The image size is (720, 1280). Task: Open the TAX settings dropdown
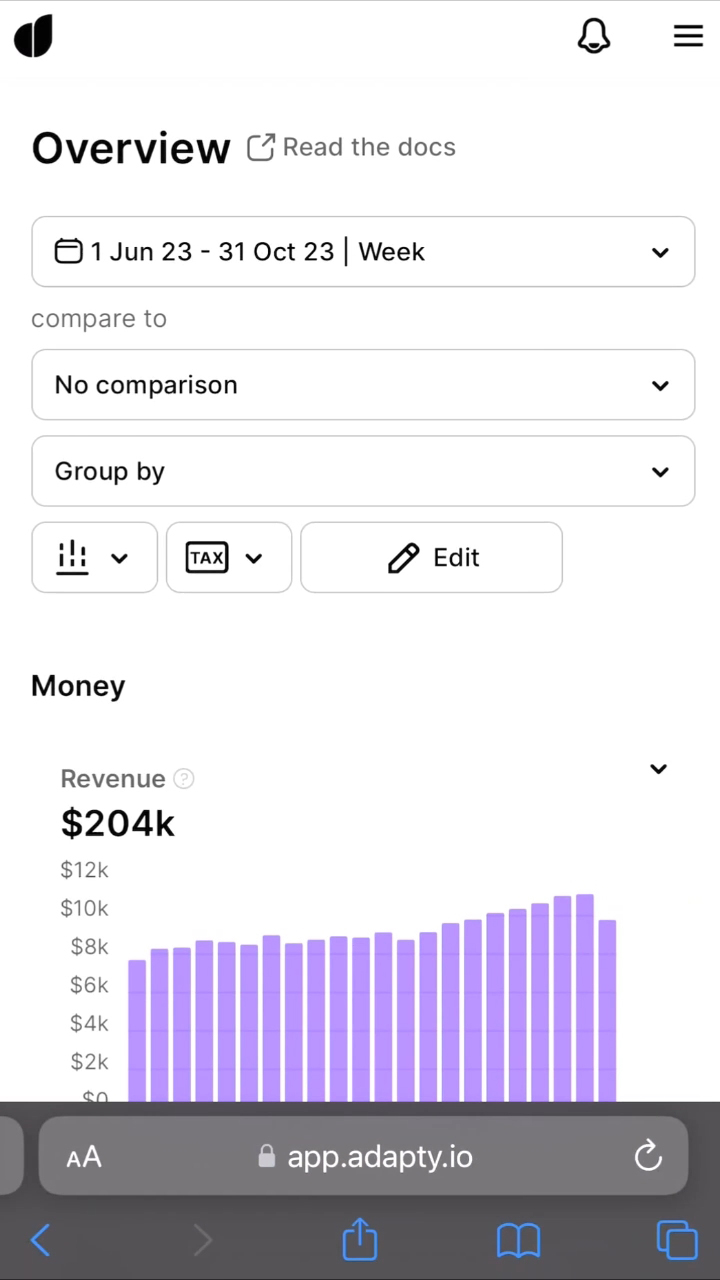229,557
